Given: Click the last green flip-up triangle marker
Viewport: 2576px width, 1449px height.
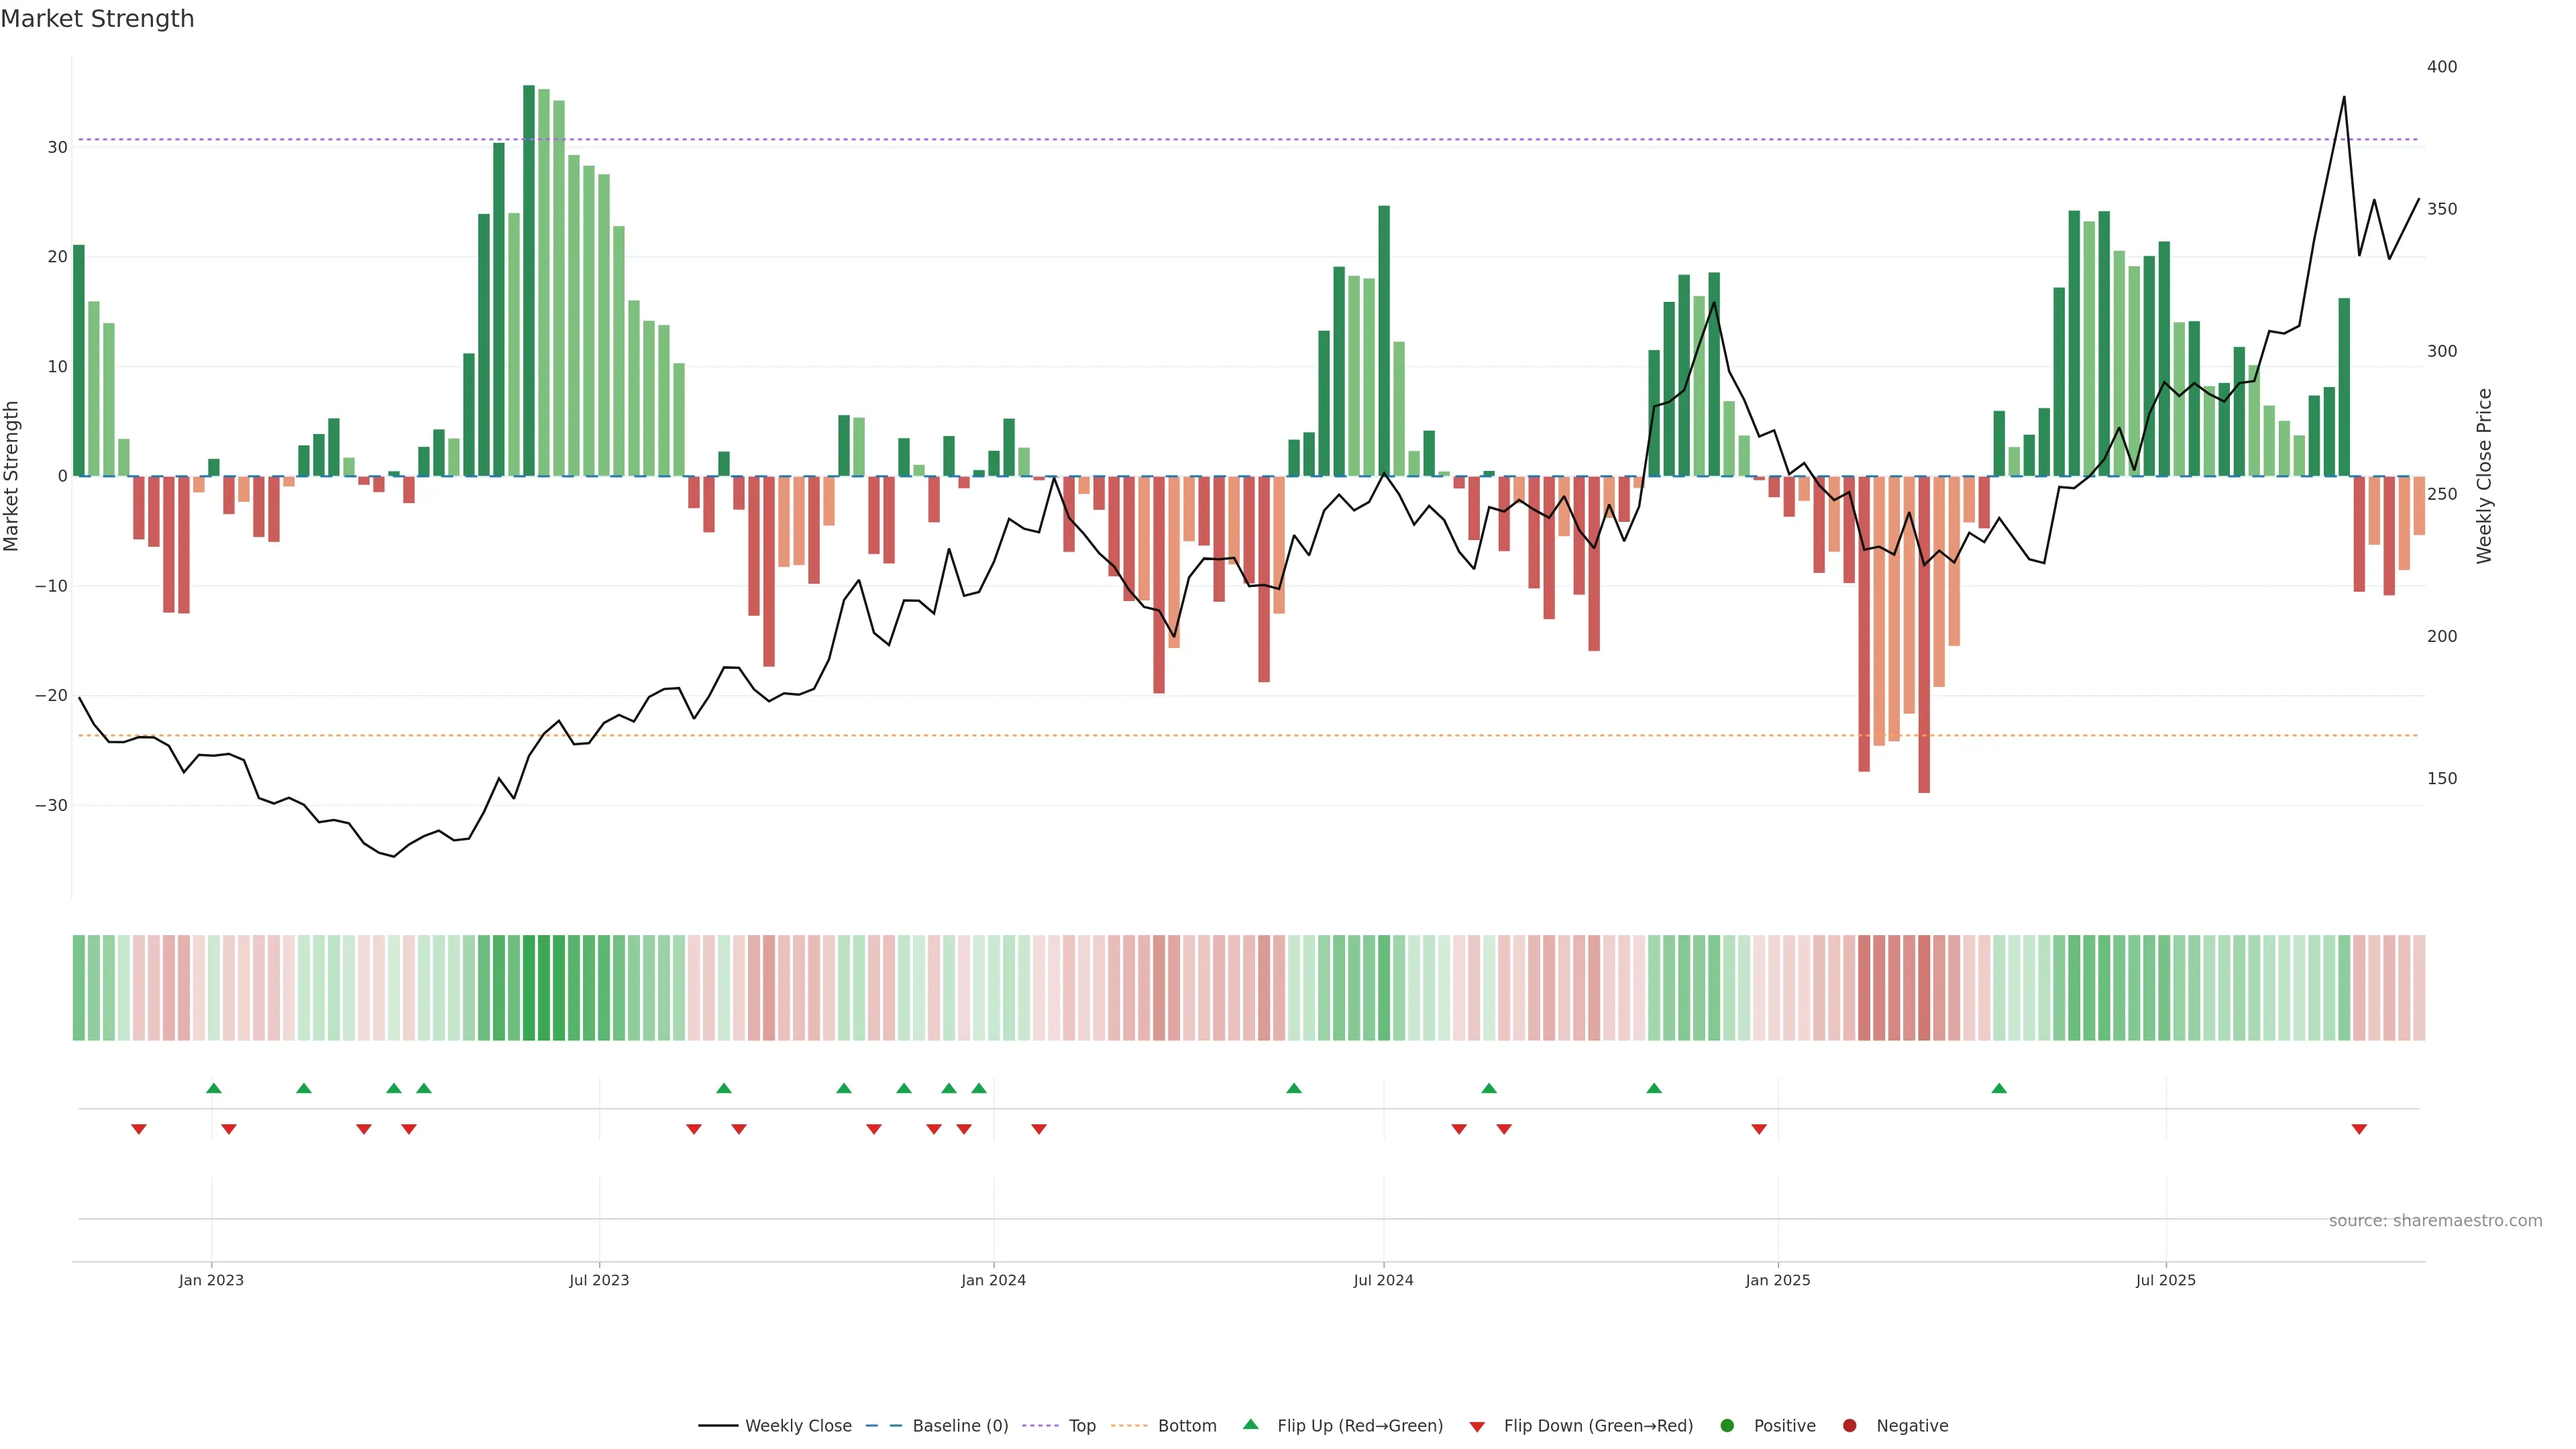Looking at the screenshot, I should [1999, 1088].
